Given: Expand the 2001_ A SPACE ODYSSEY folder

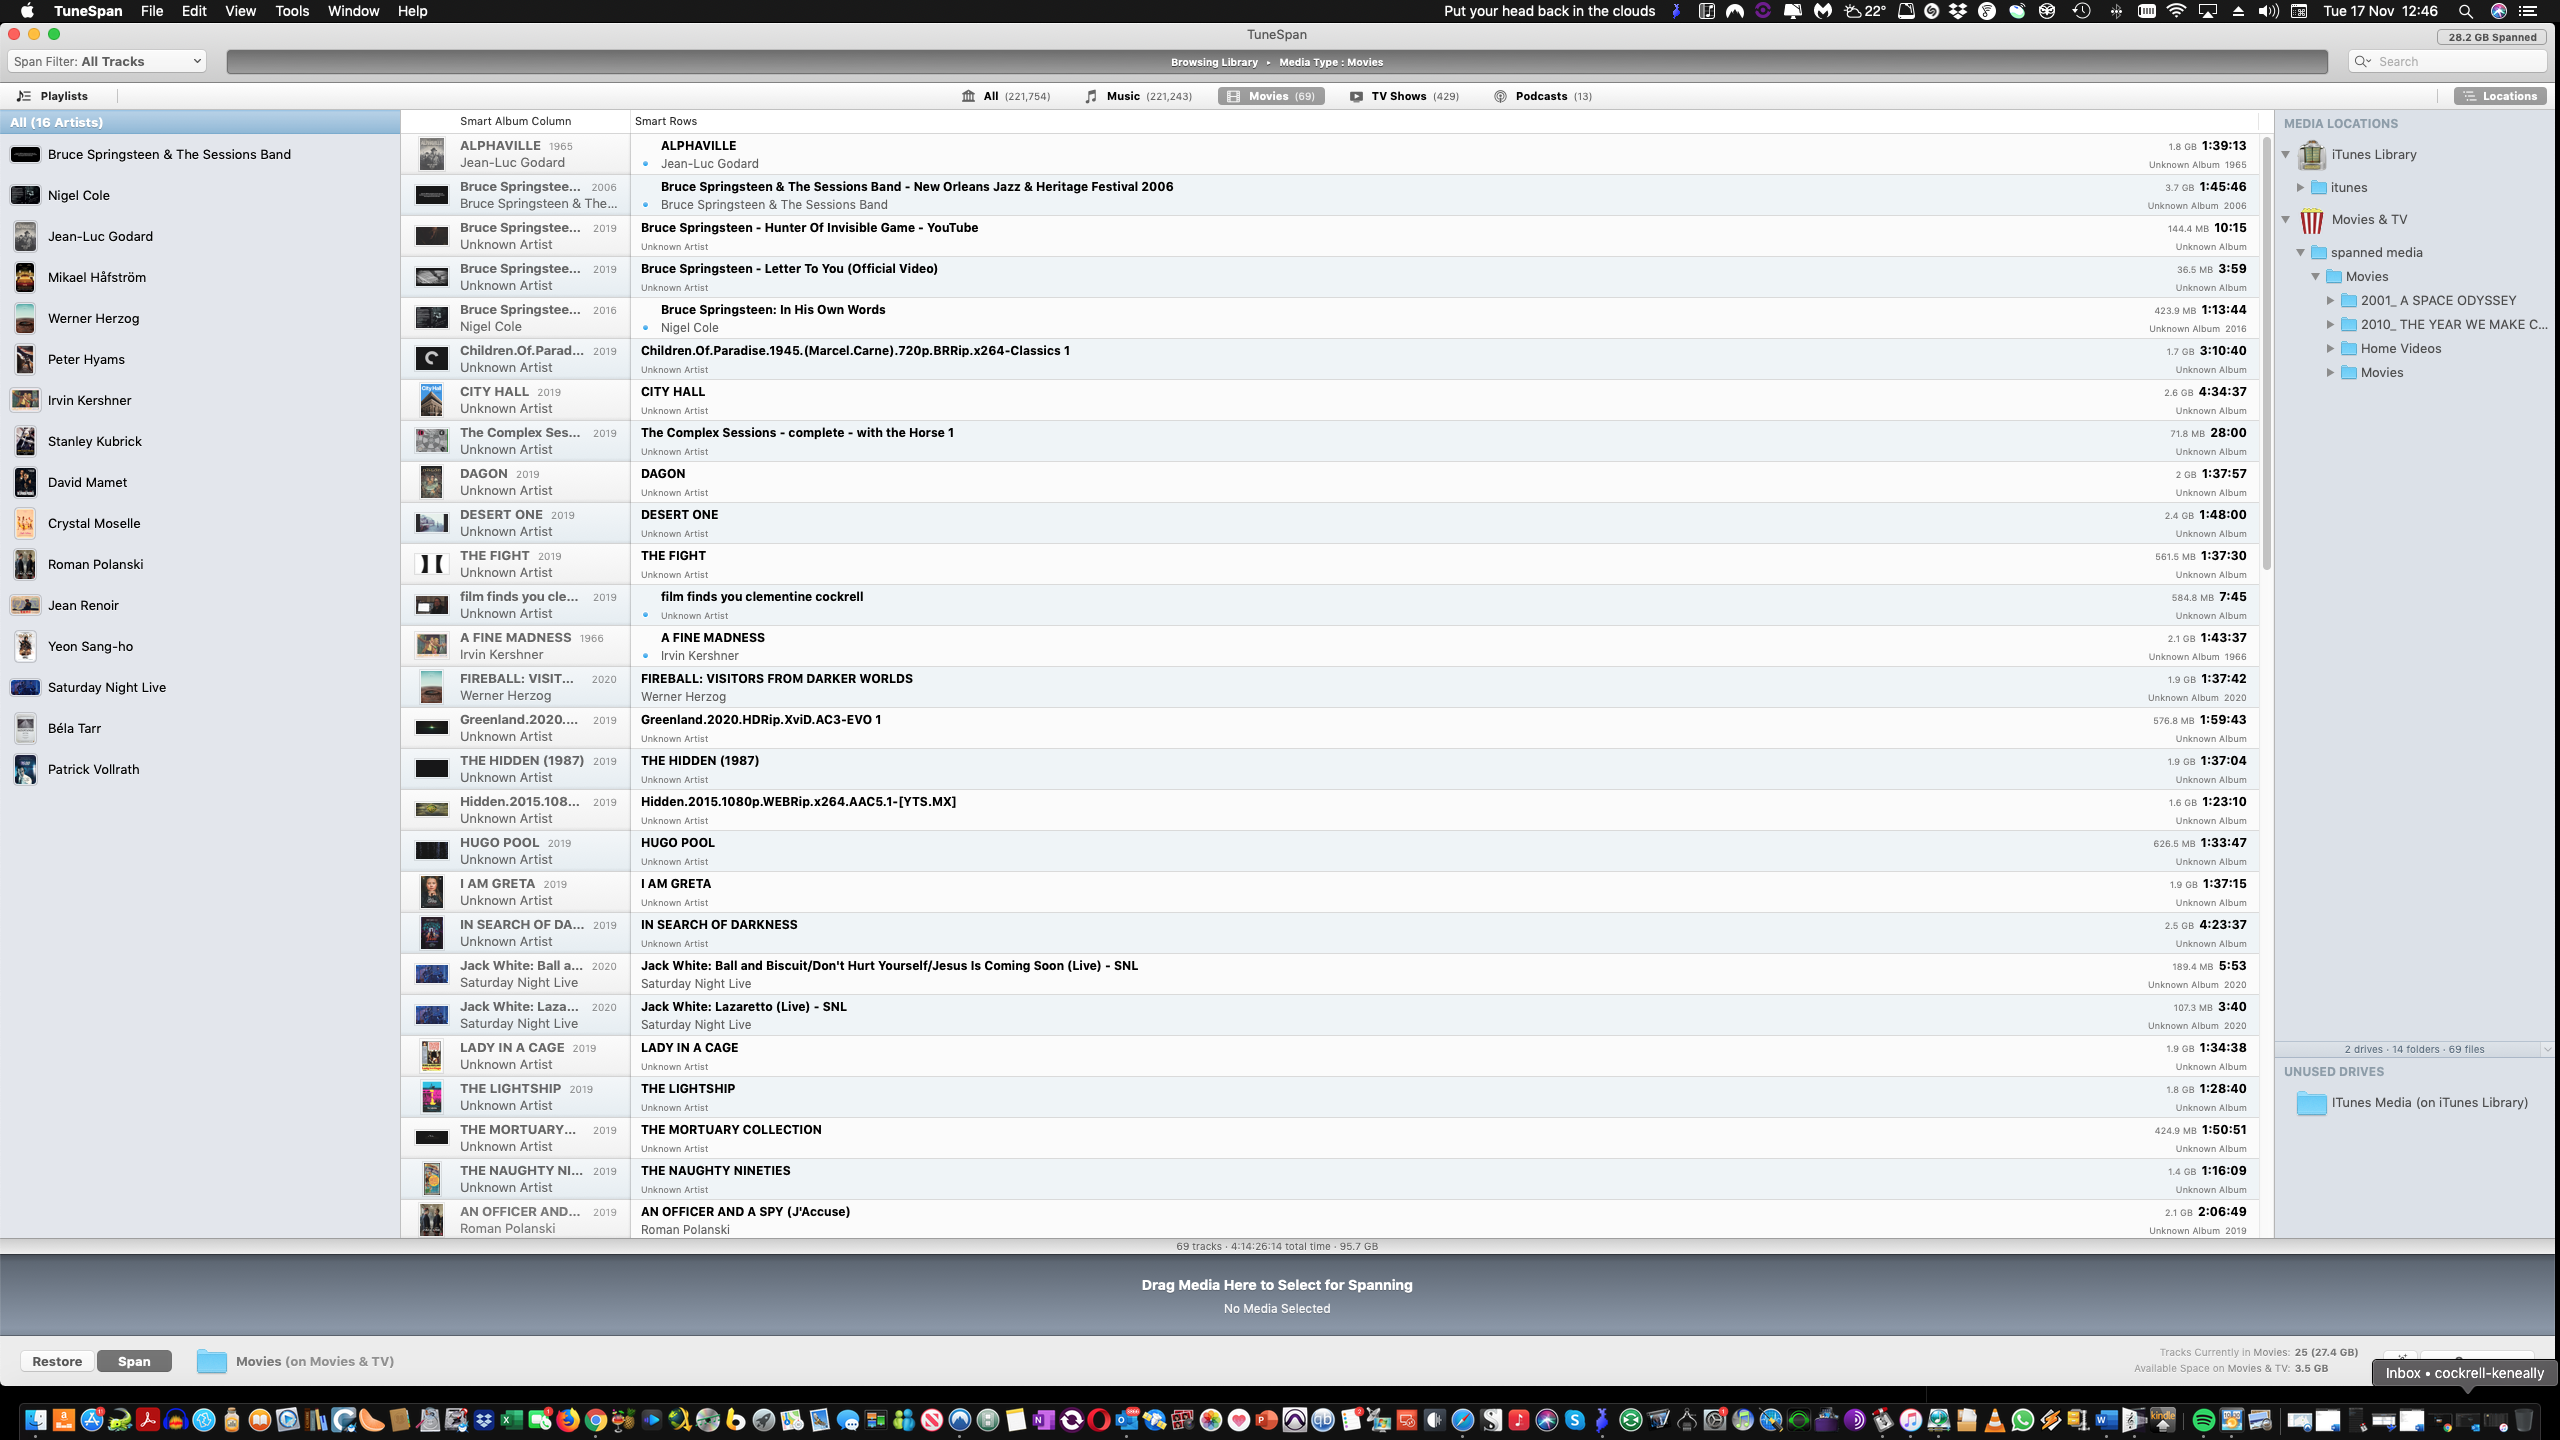Looking at the screenshot, I should [x=2330, y=300].
